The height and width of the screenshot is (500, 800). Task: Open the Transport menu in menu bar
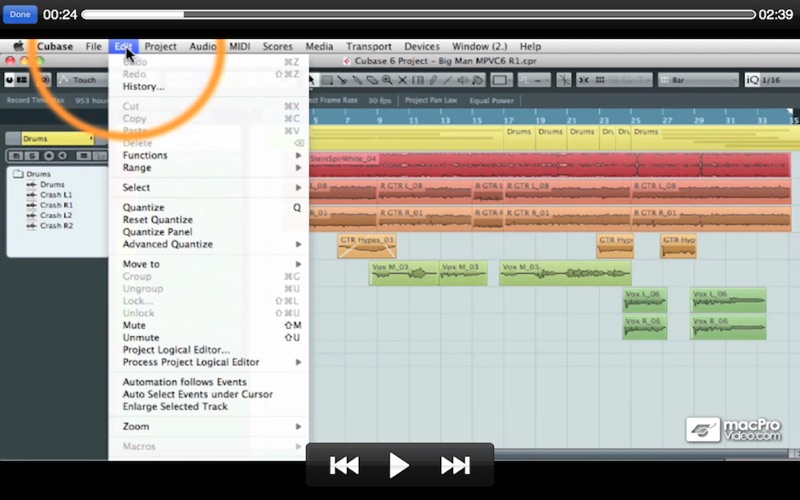[x=369, y=46]
